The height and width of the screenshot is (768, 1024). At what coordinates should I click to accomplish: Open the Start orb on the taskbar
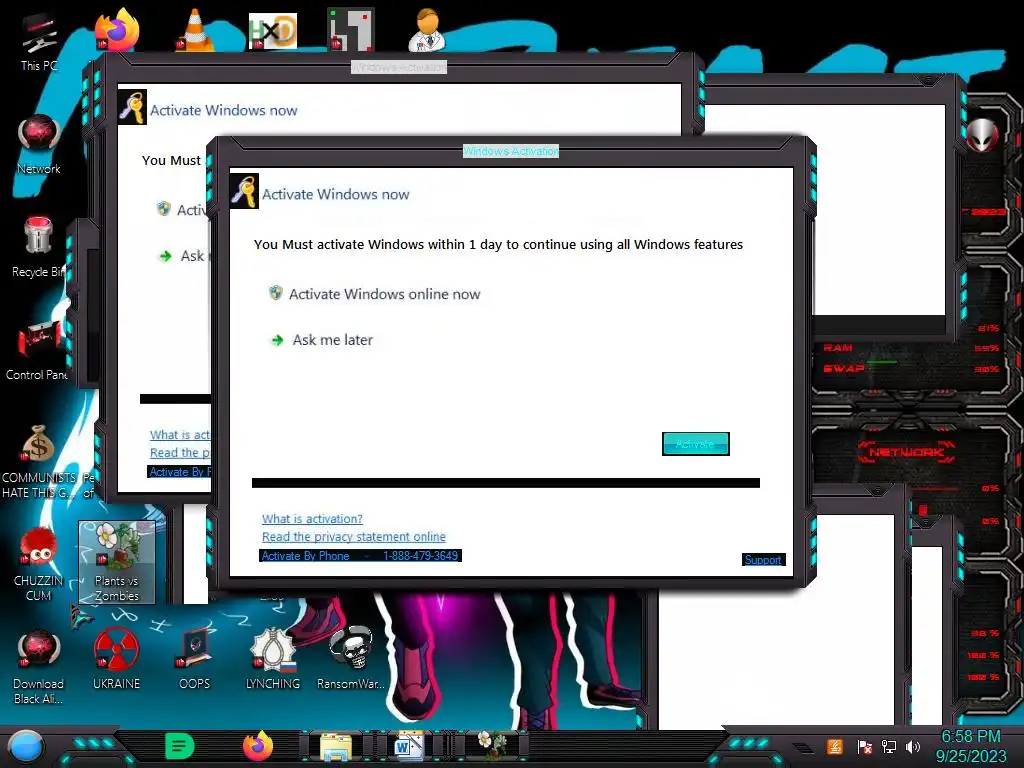coord(25,746)
